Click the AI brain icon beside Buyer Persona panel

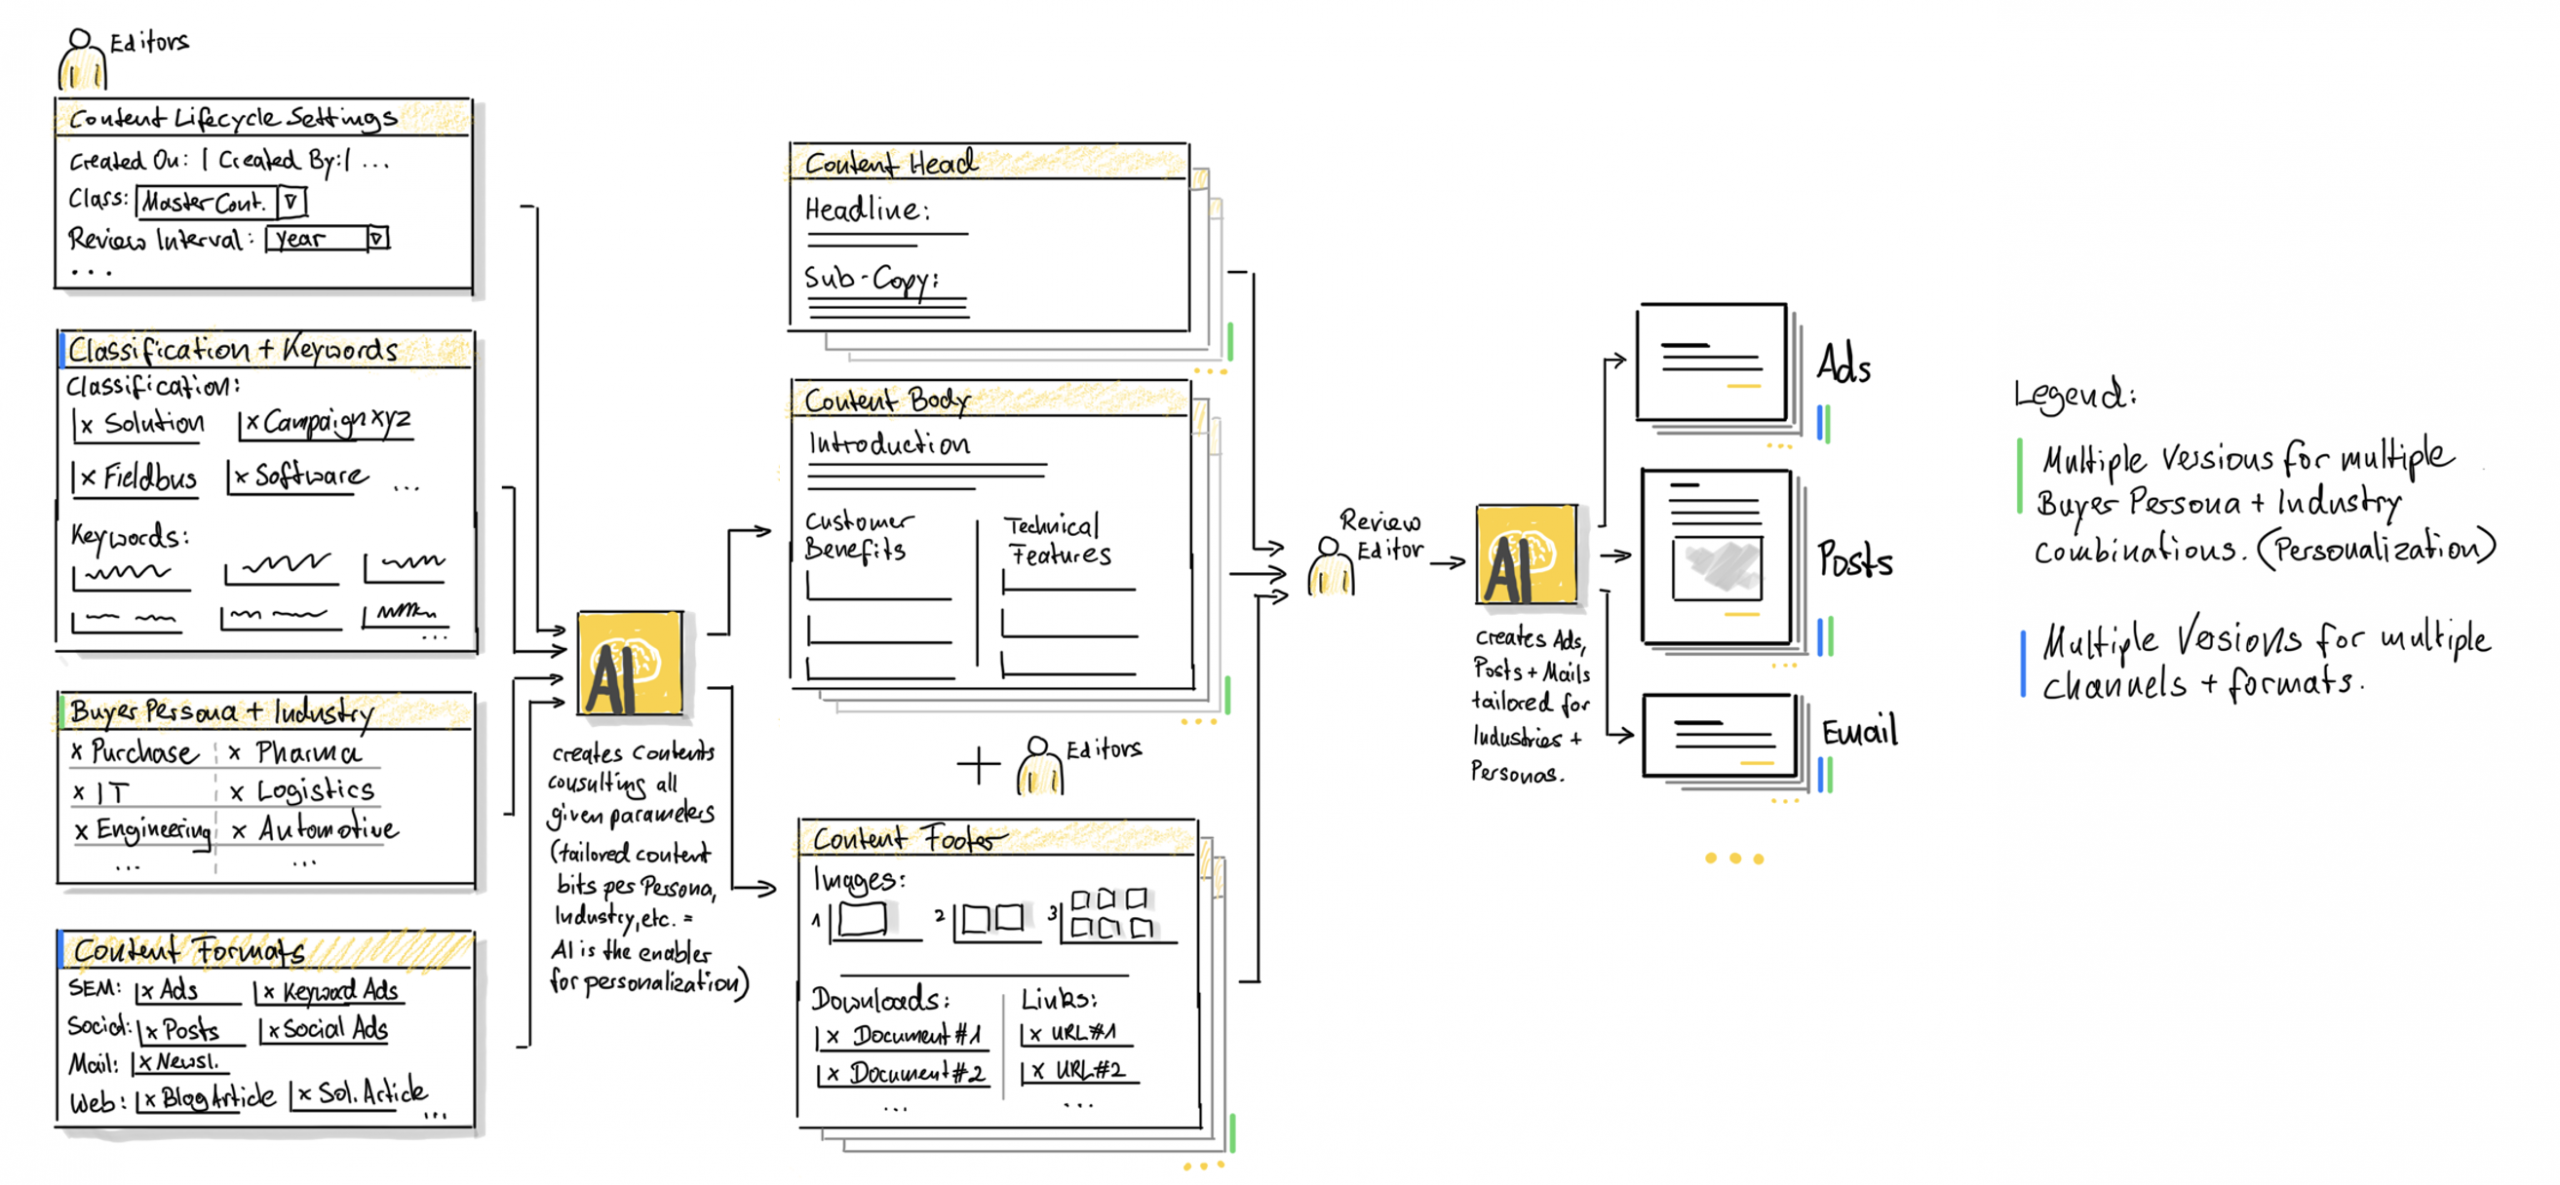tap(630, 663)
